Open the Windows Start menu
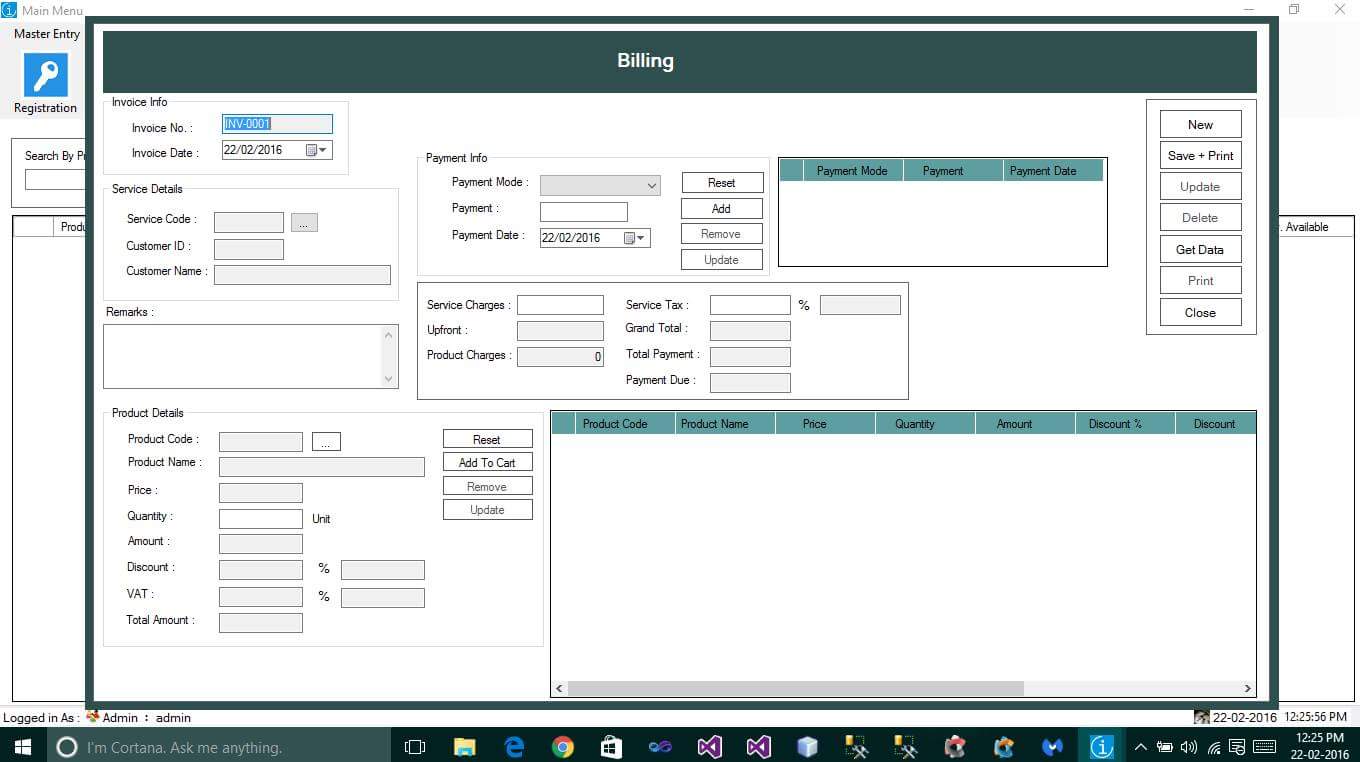This screenshot has height=762, width=1360. 20,747
